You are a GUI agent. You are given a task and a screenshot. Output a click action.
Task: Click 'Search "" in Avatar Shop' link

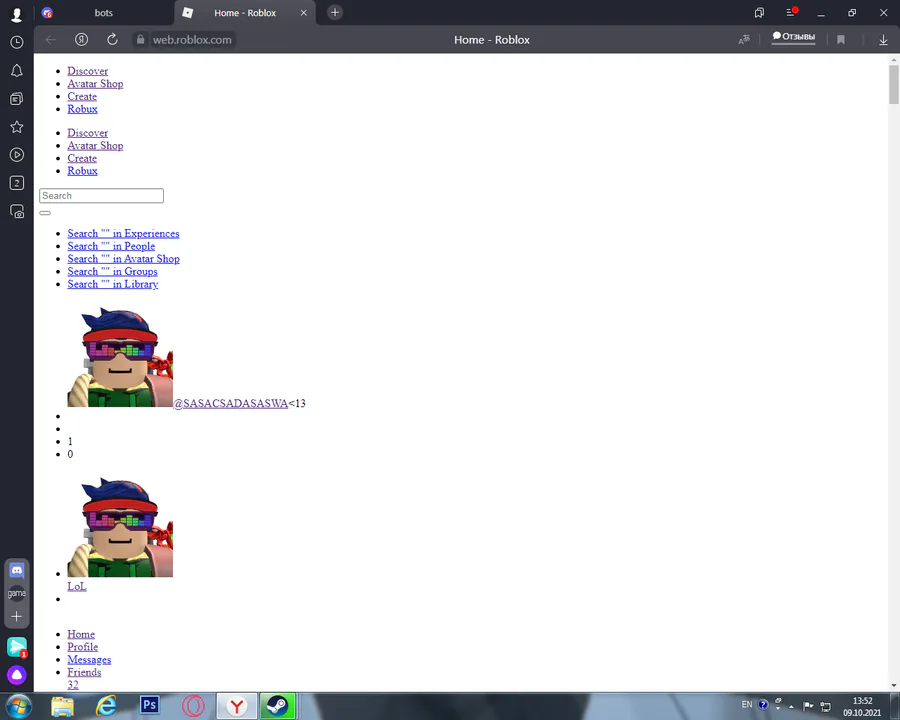123,259
